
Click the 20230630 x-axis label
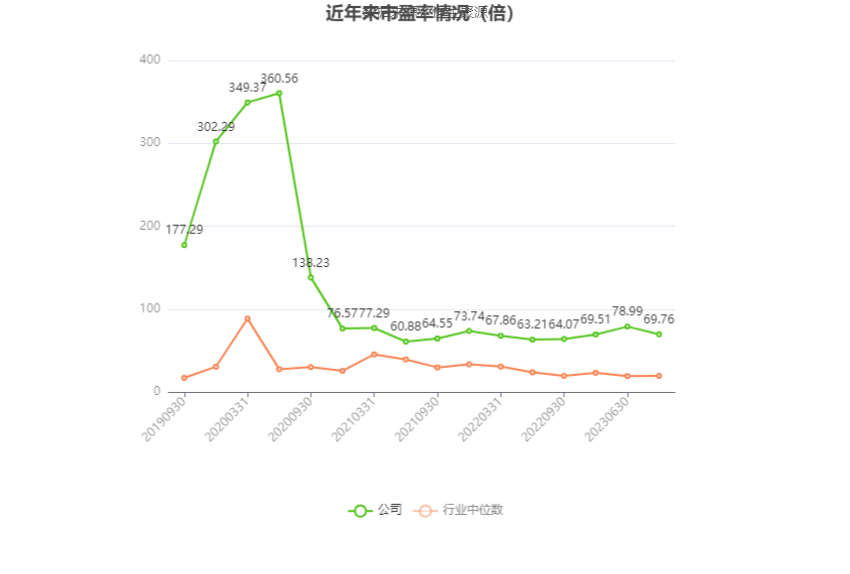tap(607, 418)
